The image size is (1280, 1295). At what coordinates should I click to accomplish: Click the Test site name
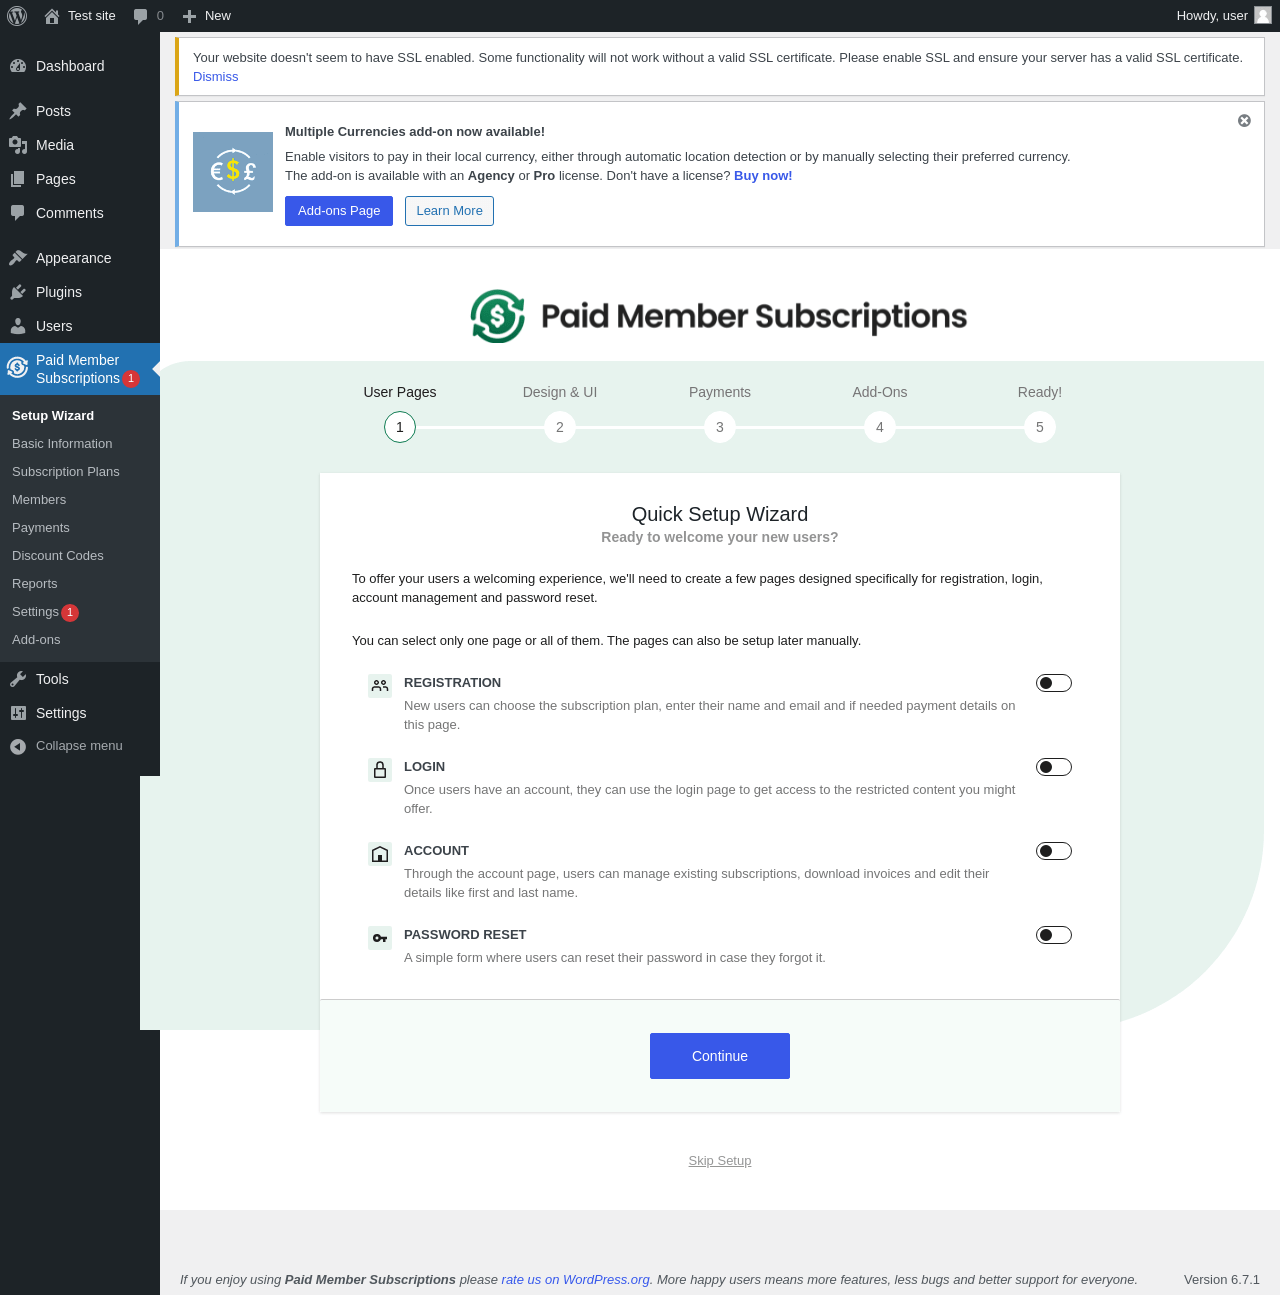[x=92, y=16]
